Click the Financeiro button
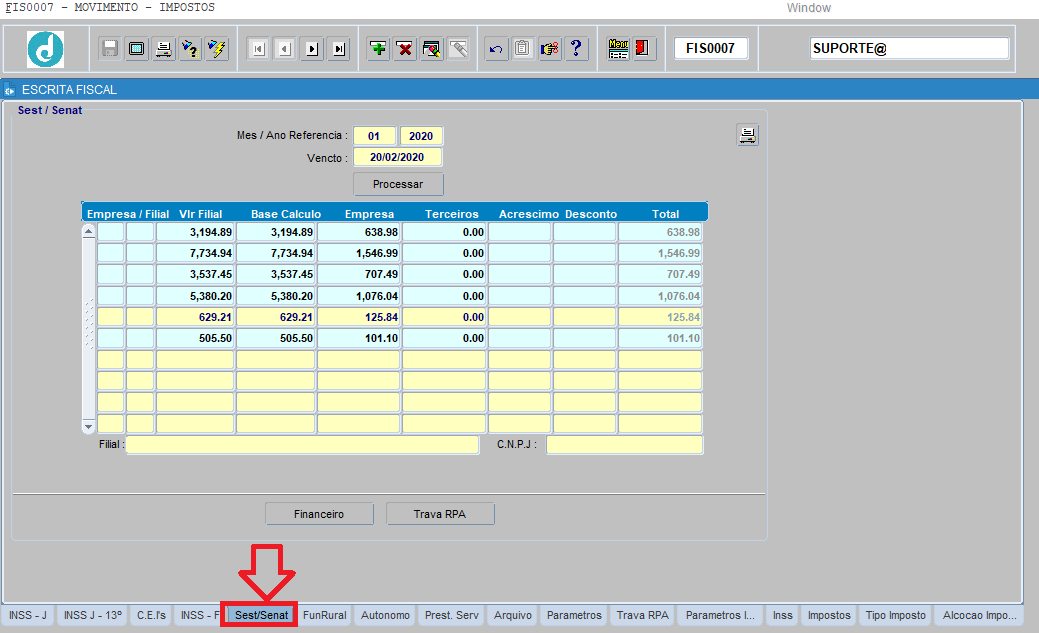This screenshot has height=633, width=1039. 319,514
